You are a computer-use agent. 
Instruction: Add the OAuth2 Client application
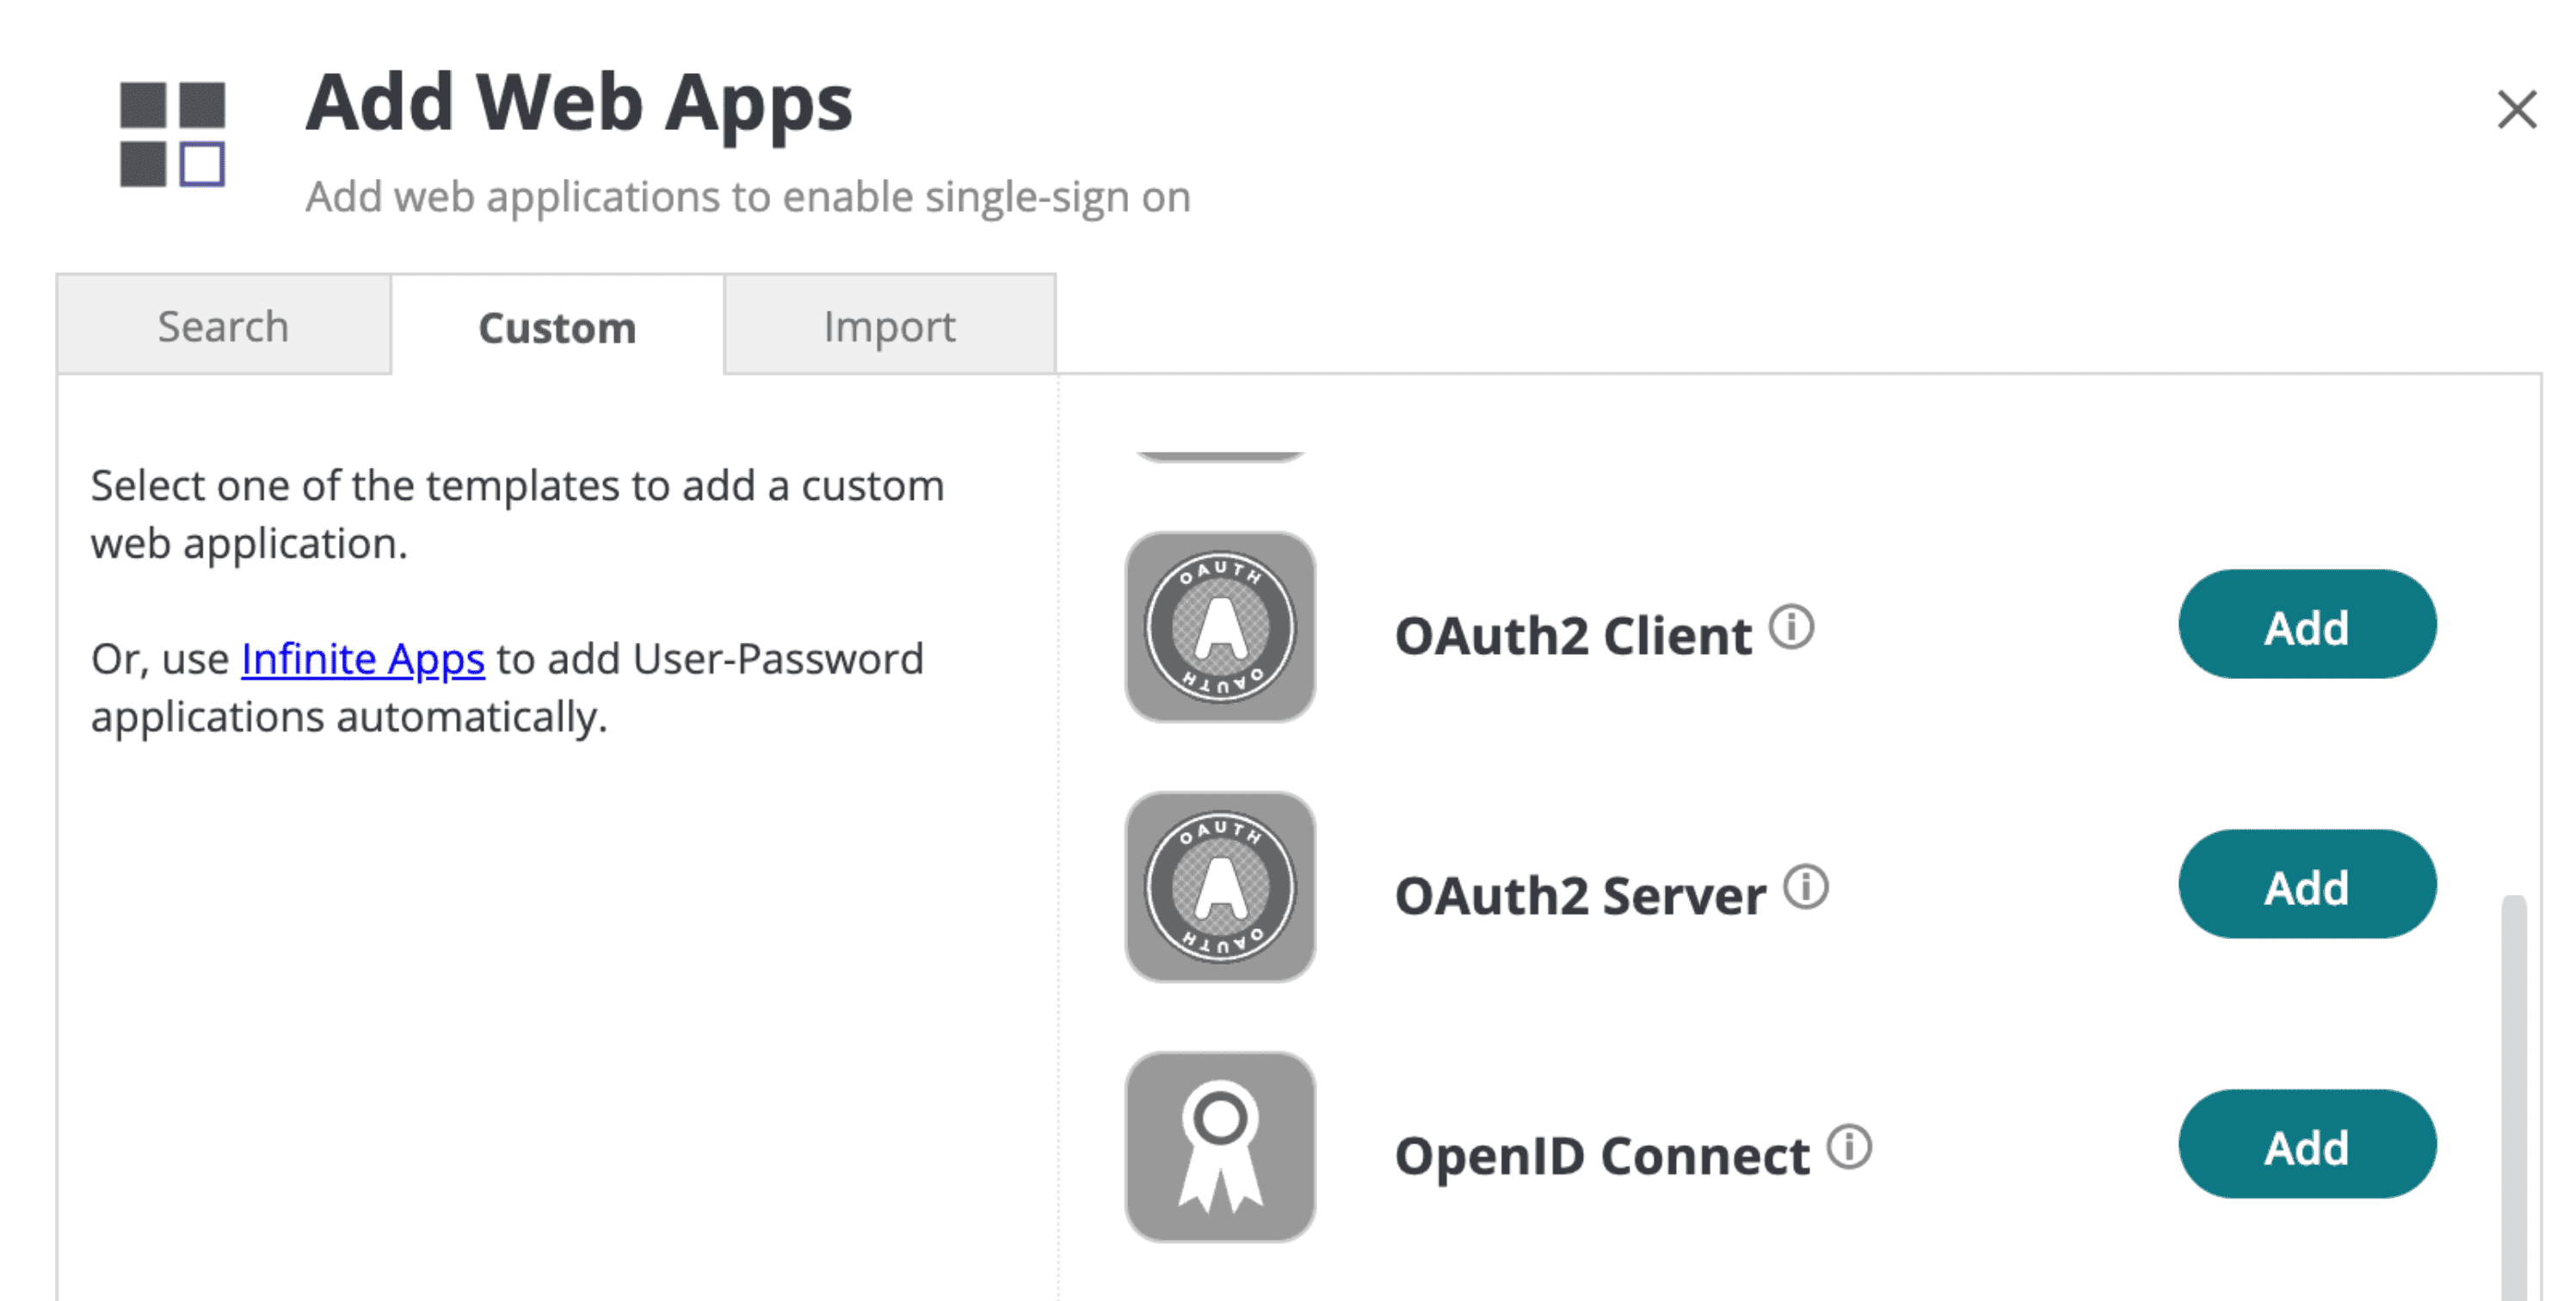click(x=2306, y=627)
